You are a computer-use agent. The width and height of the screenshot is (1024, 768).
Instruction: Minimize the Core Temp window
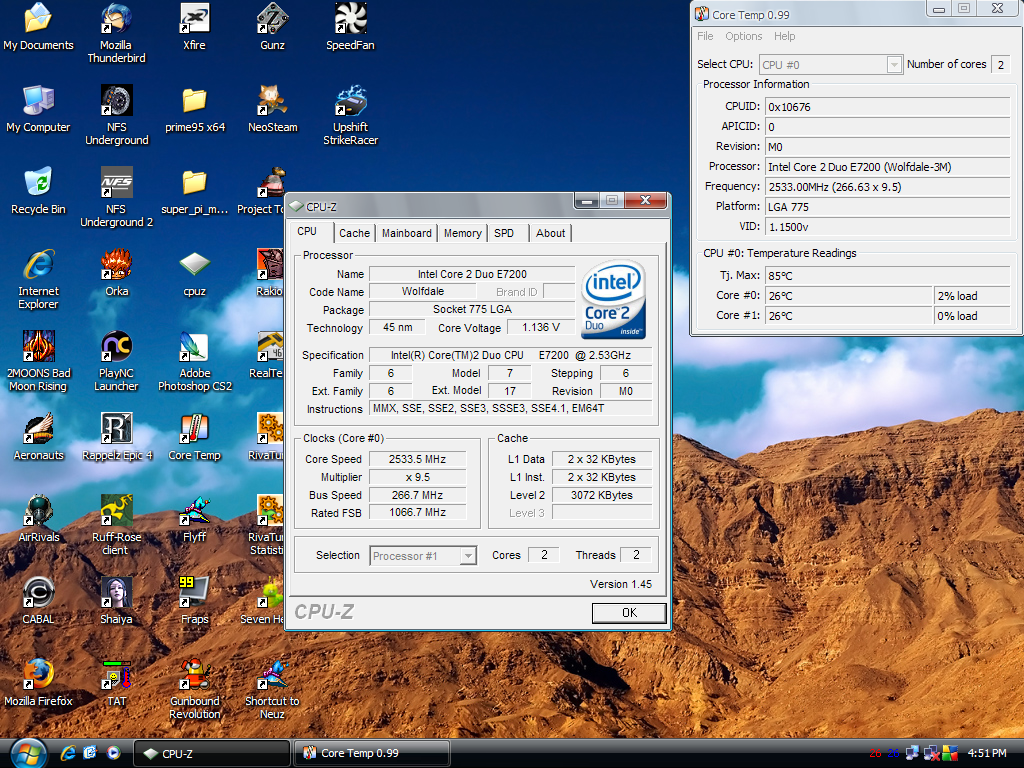[x=939, y=9]
